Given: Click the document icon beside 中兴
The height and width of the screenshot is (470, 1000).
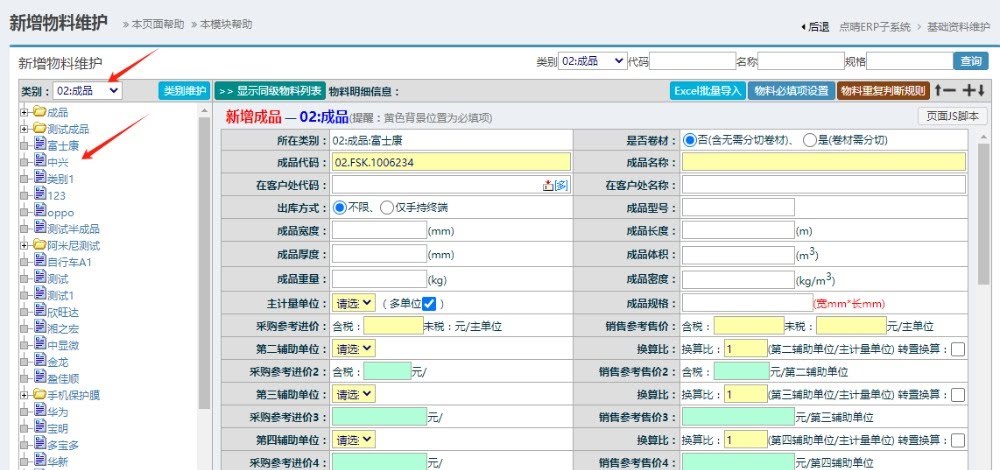Looking at the screenshot, I should (x=40, y=161).
